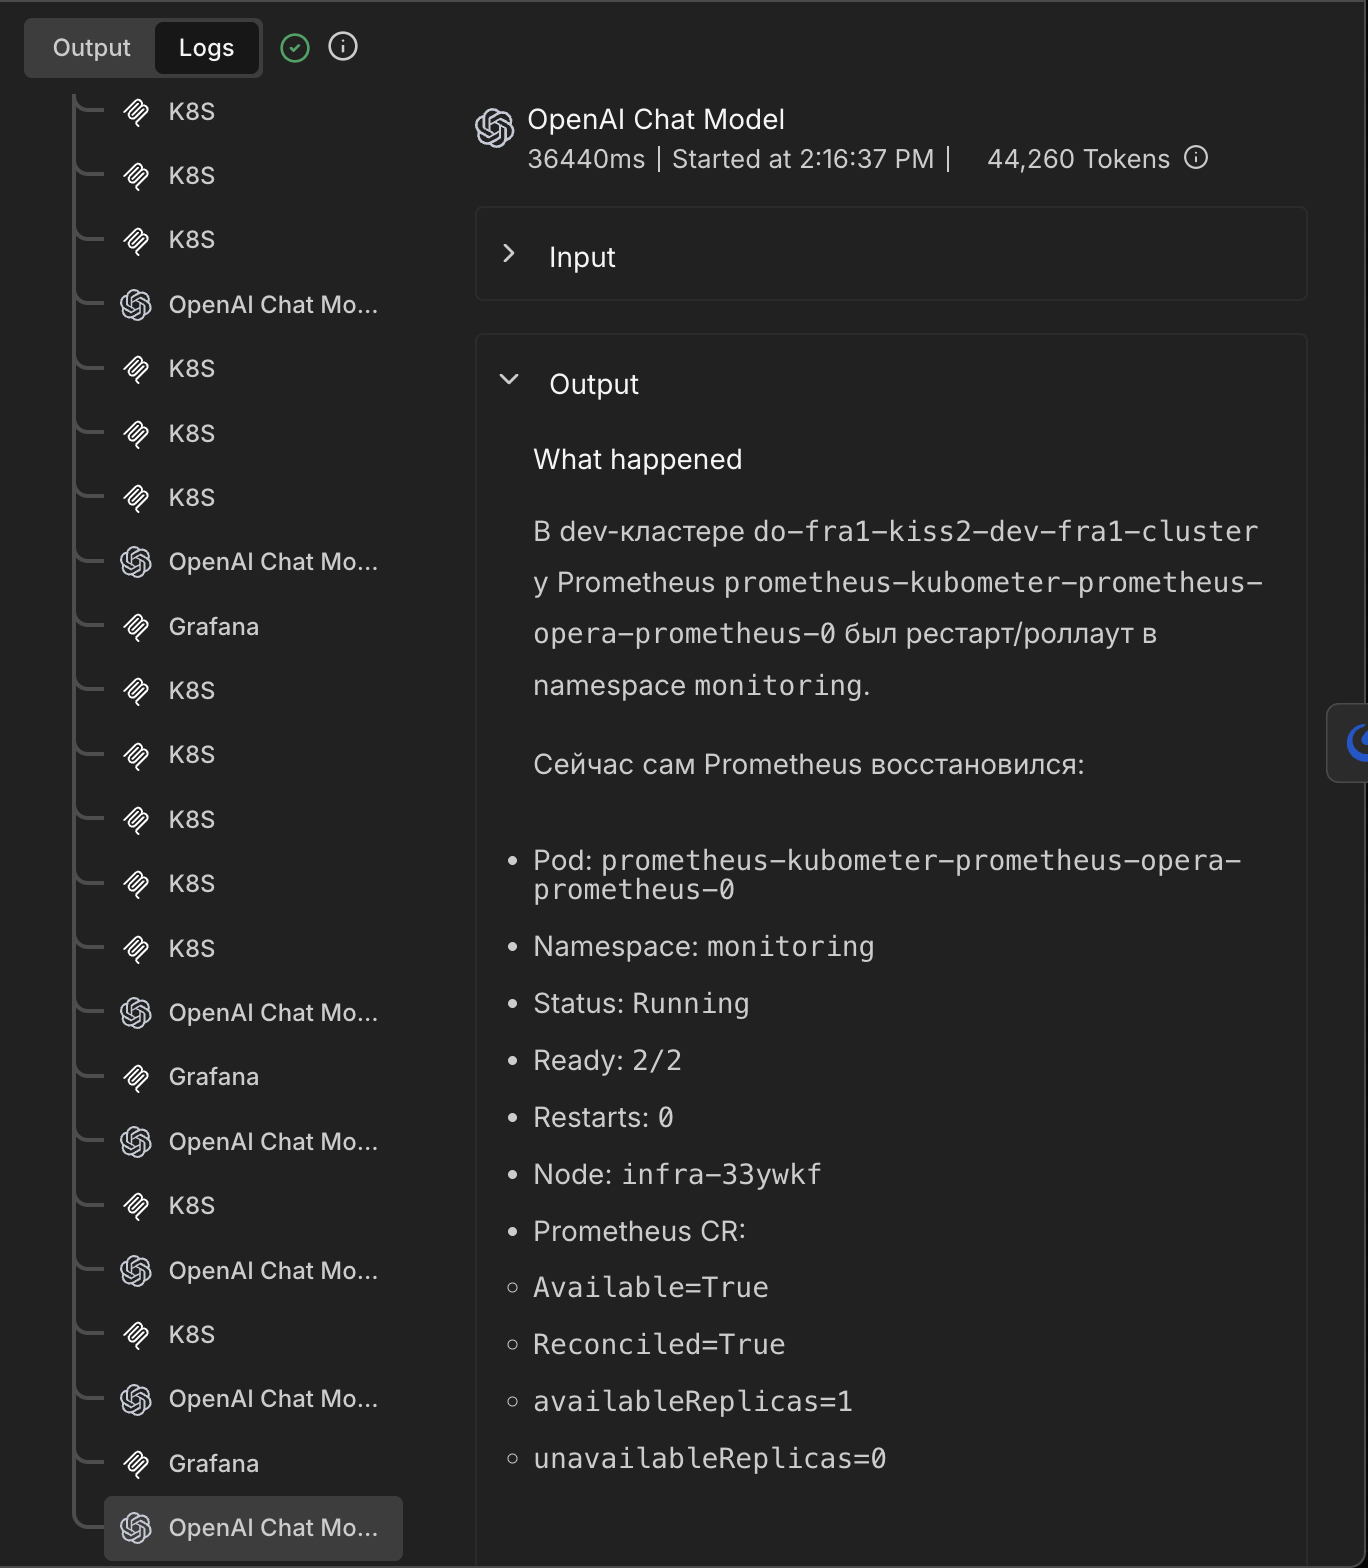Viewport: 1368px width, 1568px height.
Task: Click the "36440ms" duration value
Action: [586, 159]
